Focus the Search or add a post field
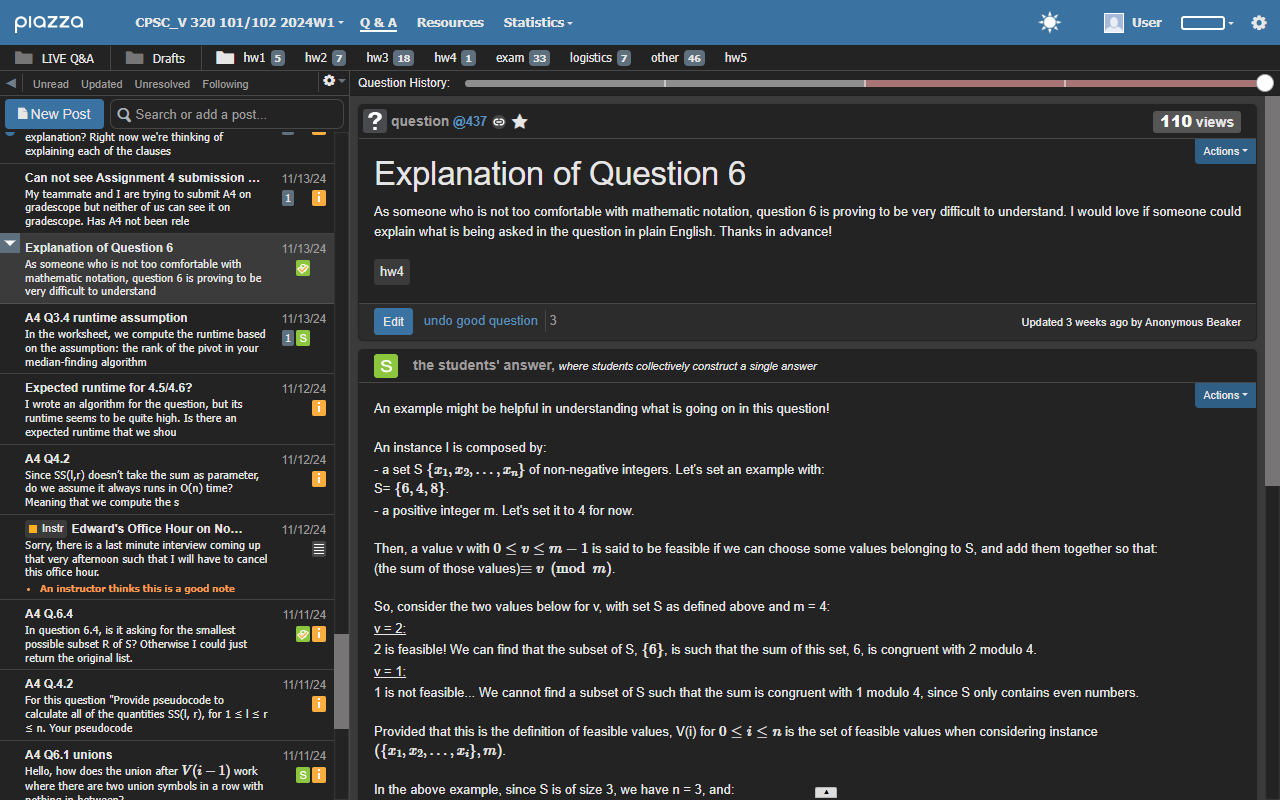 pos(226,114)
